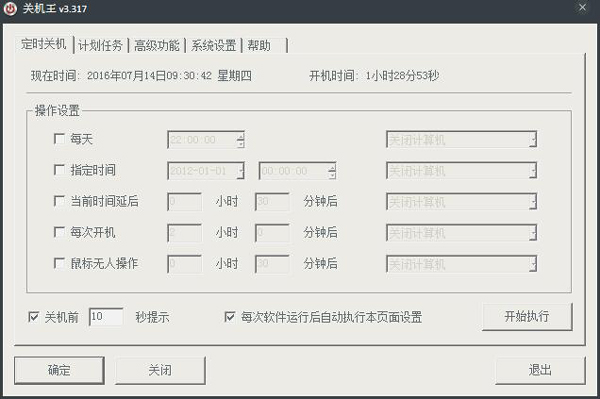
Task: Click the 确定 button
Action: pyautogui.click(x=59, y=370)
